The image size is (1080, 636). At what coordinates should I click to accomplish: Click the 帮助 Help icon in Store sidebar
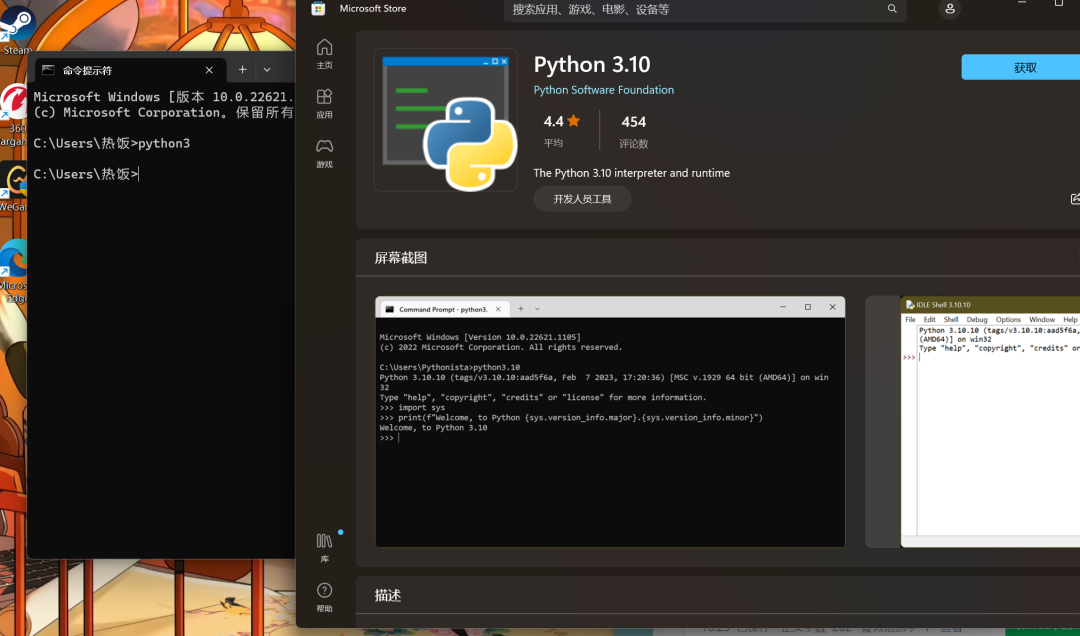pos(324,595)
